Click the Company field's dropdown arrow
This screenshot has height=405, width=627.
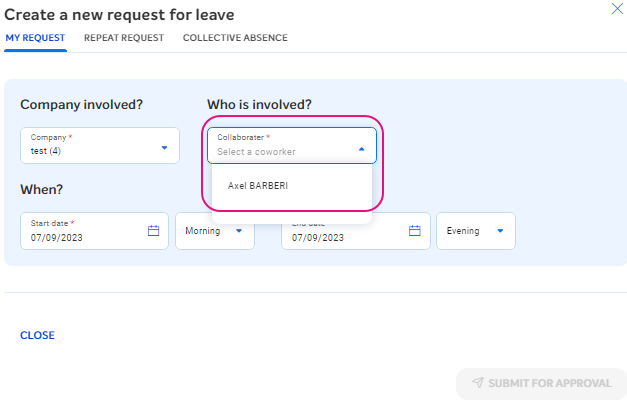point(165,148)
